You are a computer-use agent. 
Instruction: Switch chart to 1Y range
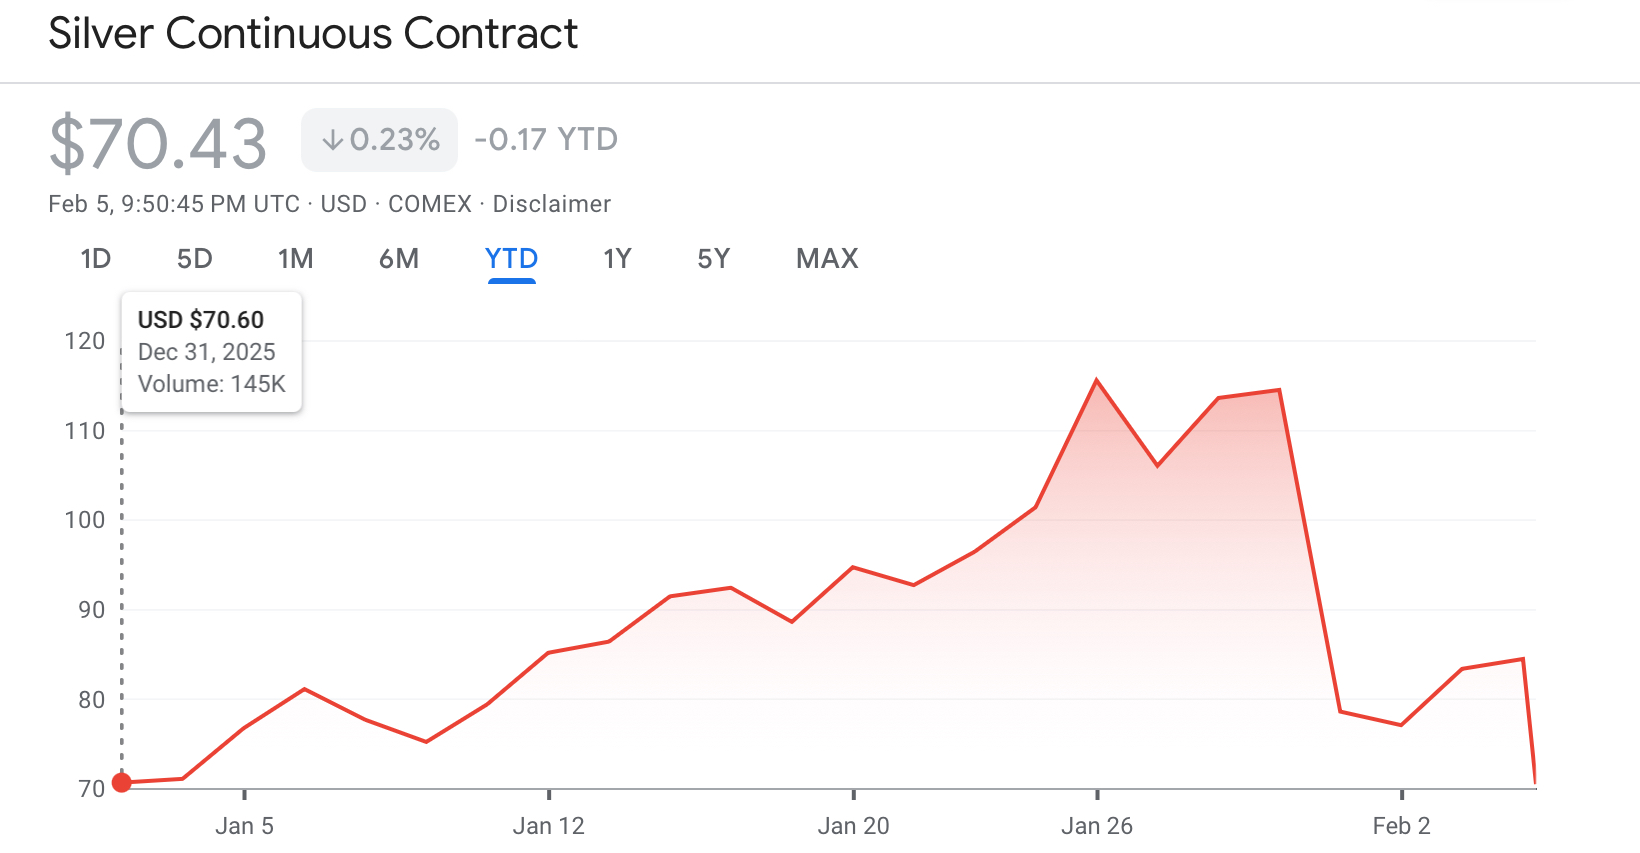coord(617,259)
